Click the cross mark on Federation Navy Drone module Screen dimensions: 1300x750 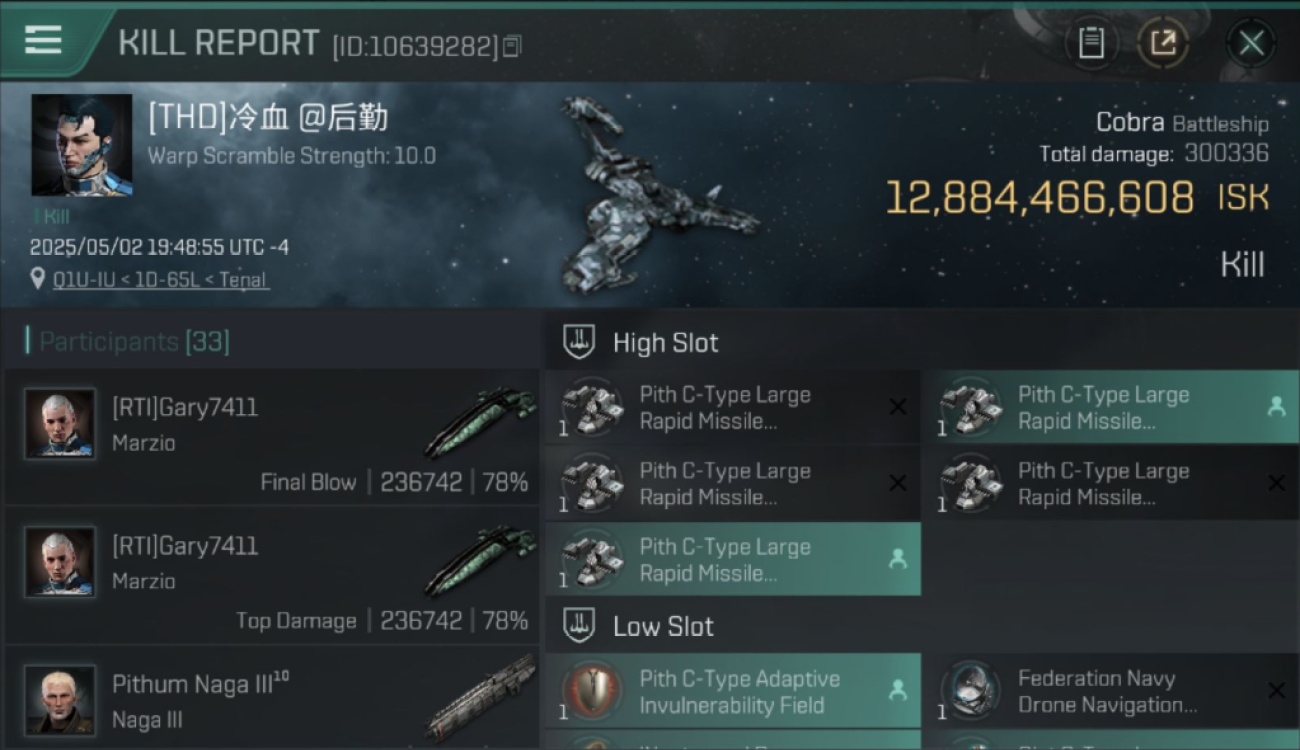pos(1276,691)
